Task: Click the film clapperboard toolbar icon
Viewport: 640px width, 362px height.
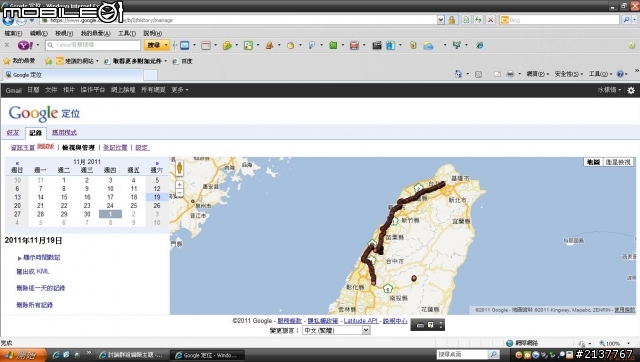Action: pos(377,45)
